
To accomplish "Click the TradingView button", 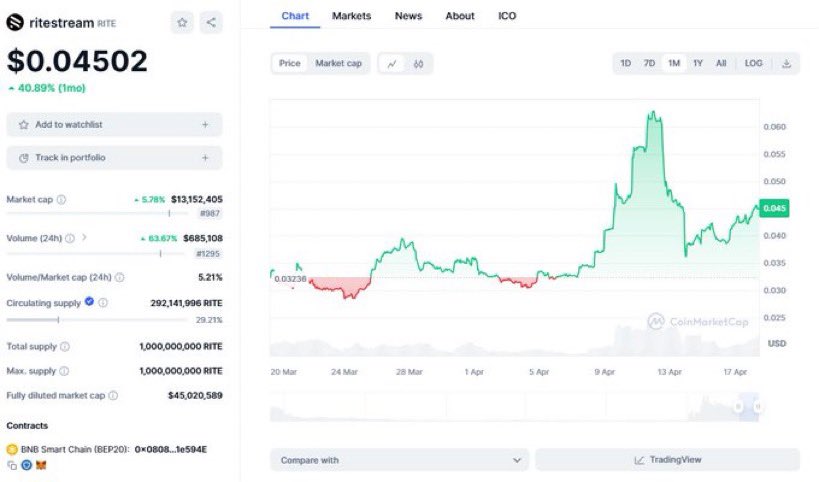I will point(668,460).
